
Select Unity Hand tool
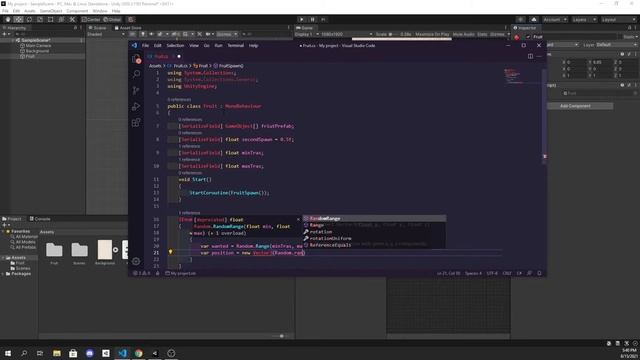8,20
